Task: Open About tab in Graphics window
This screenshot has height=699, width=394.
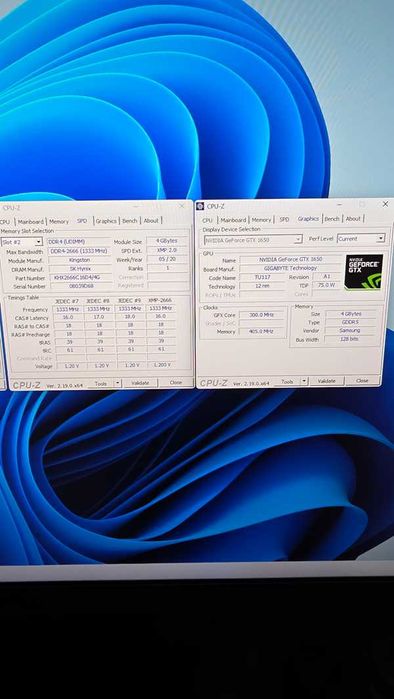Action: [353, 219]
